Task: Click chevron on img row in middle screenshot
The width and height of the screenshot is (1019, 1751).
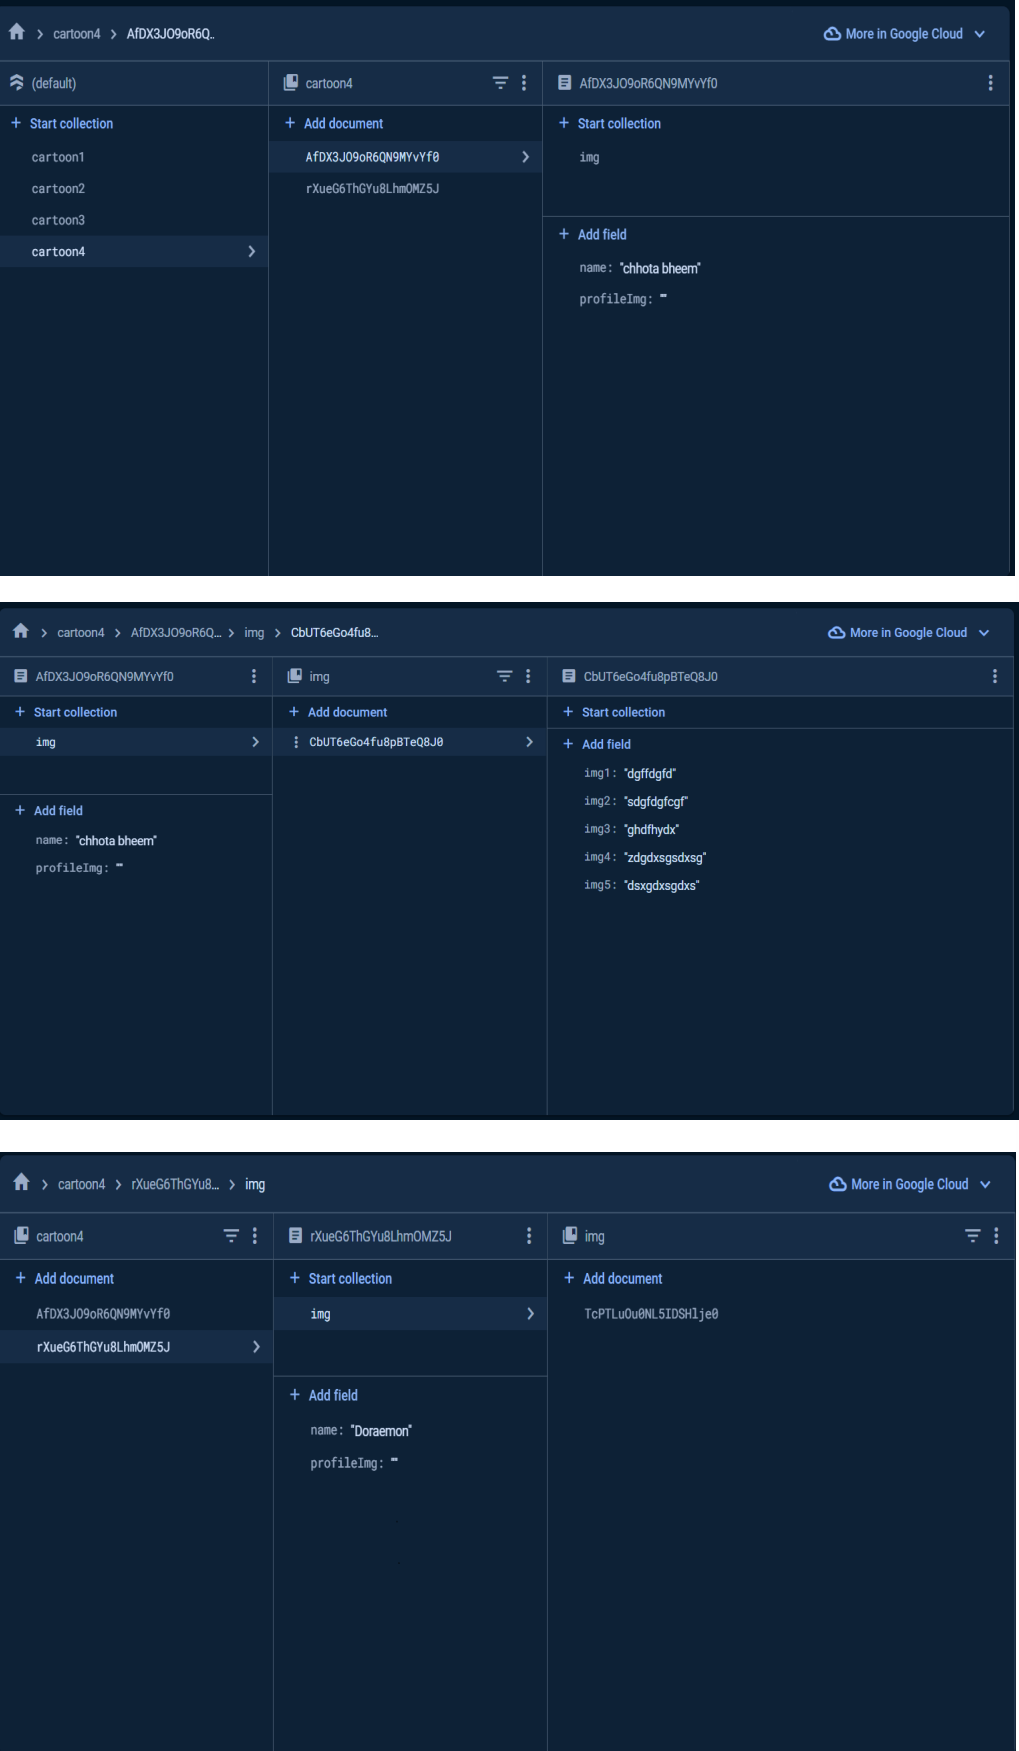Action: tap(256, 742)
